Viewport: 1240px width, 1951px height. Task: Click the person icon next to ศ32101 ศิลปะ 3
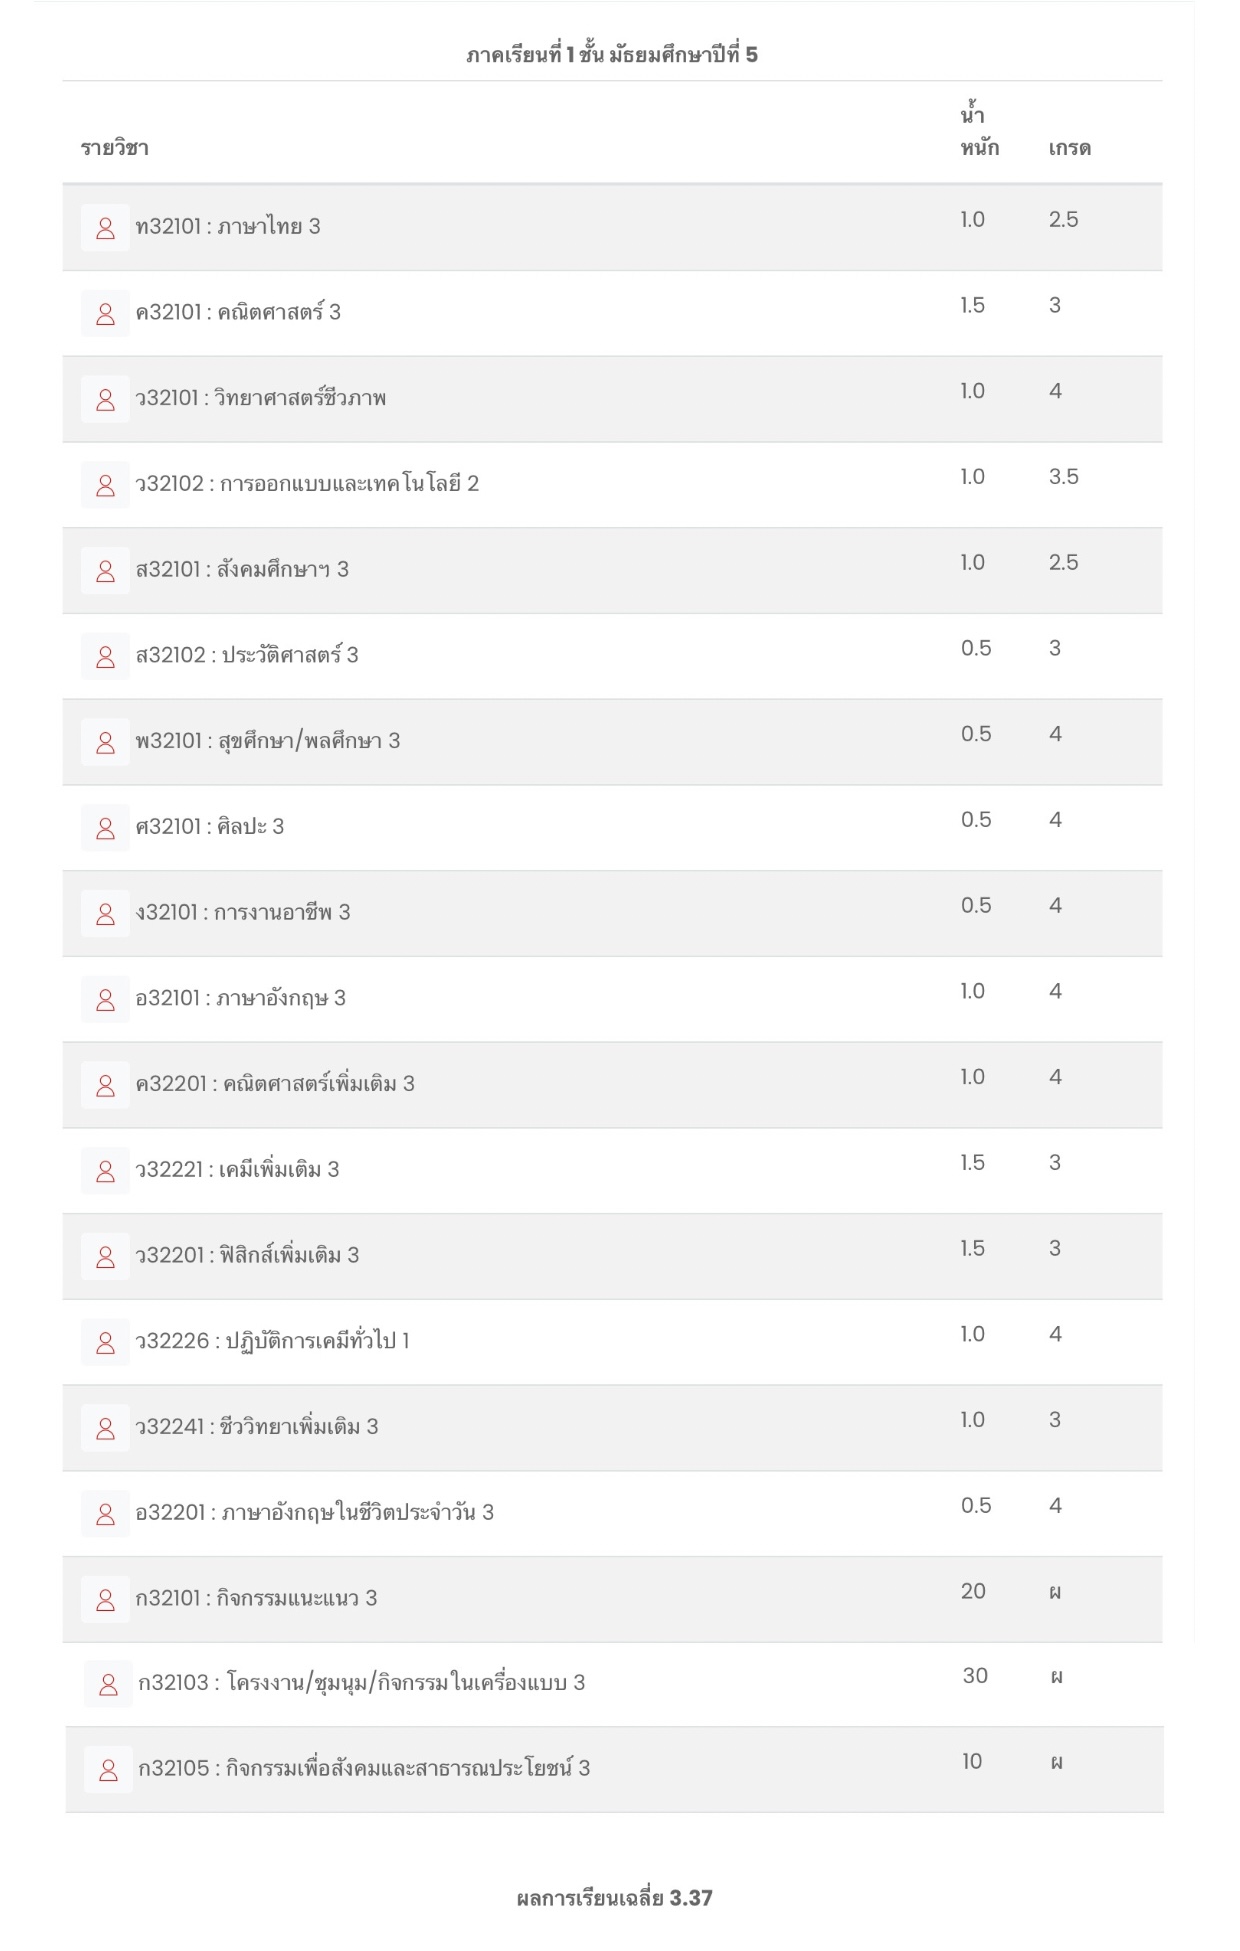(x=105, y=828)
